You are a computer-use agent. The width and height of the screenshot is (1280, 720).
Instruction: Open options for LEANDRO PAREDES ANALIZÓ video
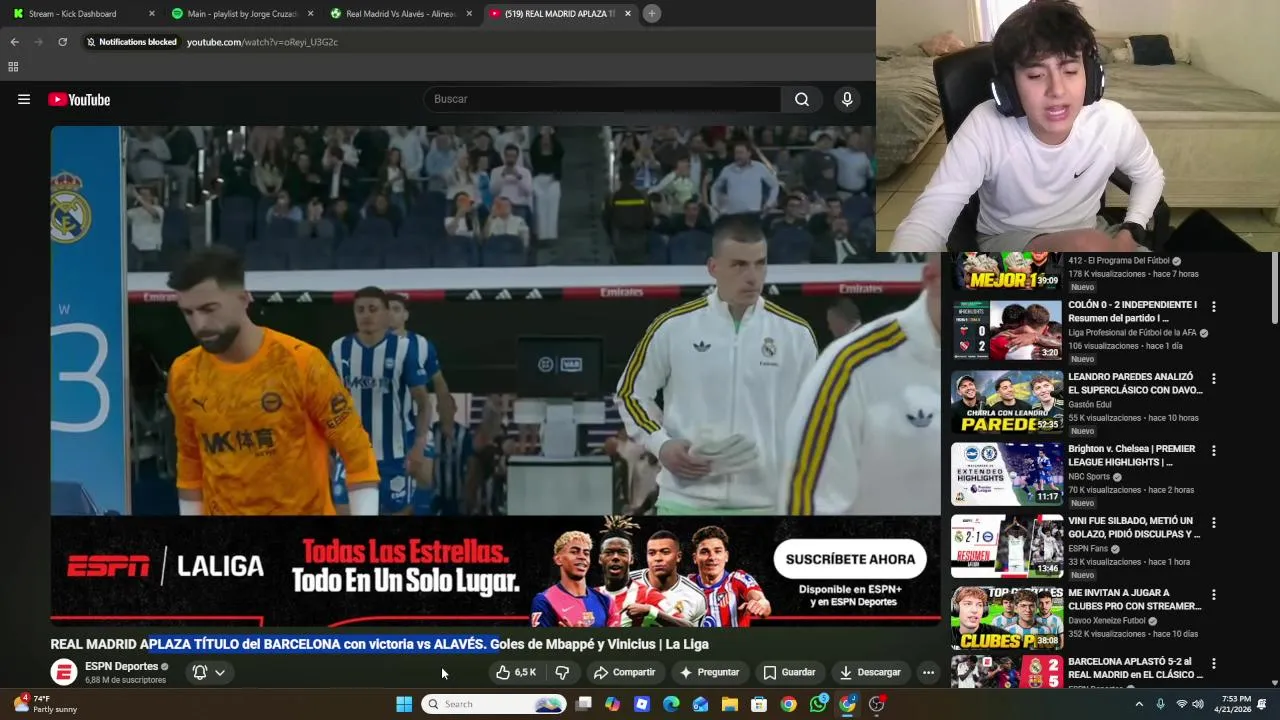pos(1214,379)
